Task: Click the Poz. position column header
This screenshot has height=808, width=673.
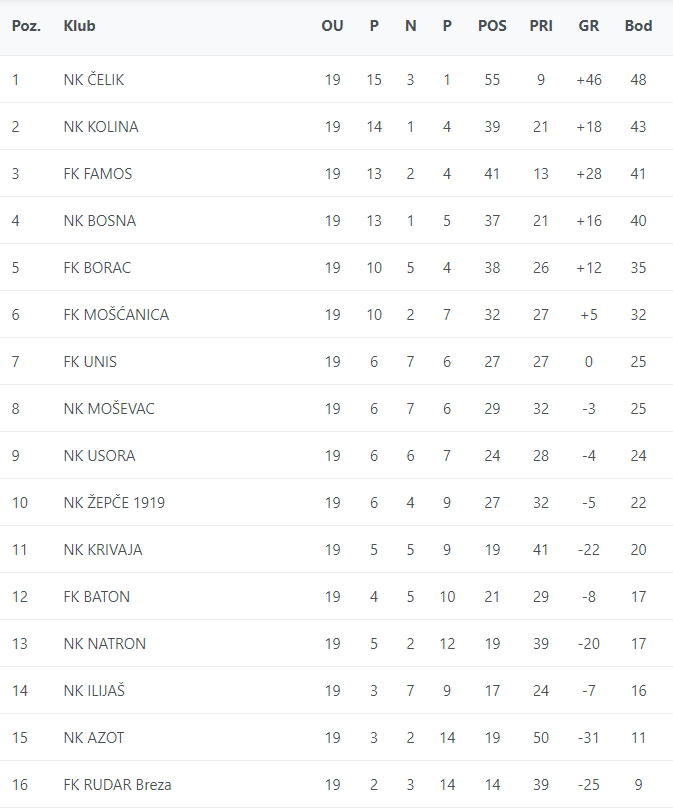Action: pyautogui.click(x=26, y=26)
